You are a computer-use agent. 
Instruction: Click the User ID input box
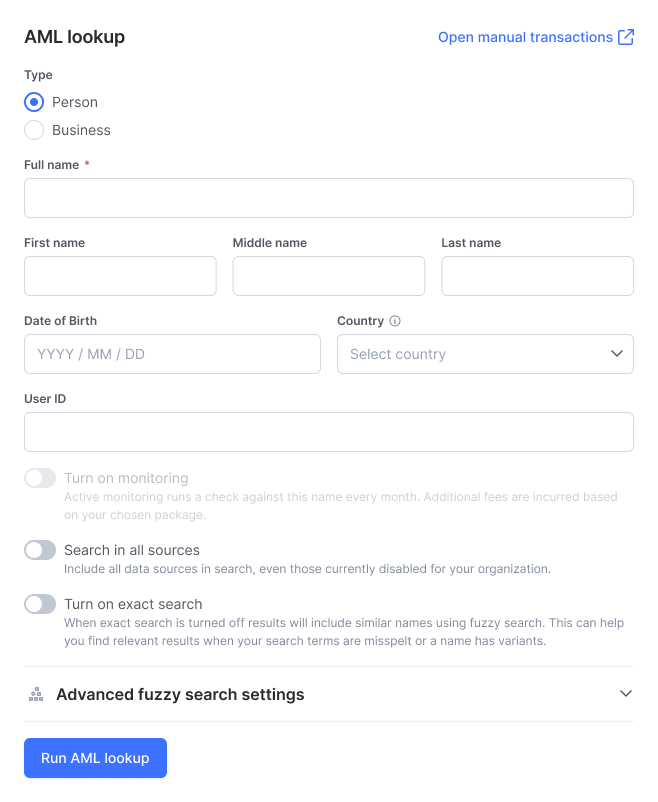(328, 432)
